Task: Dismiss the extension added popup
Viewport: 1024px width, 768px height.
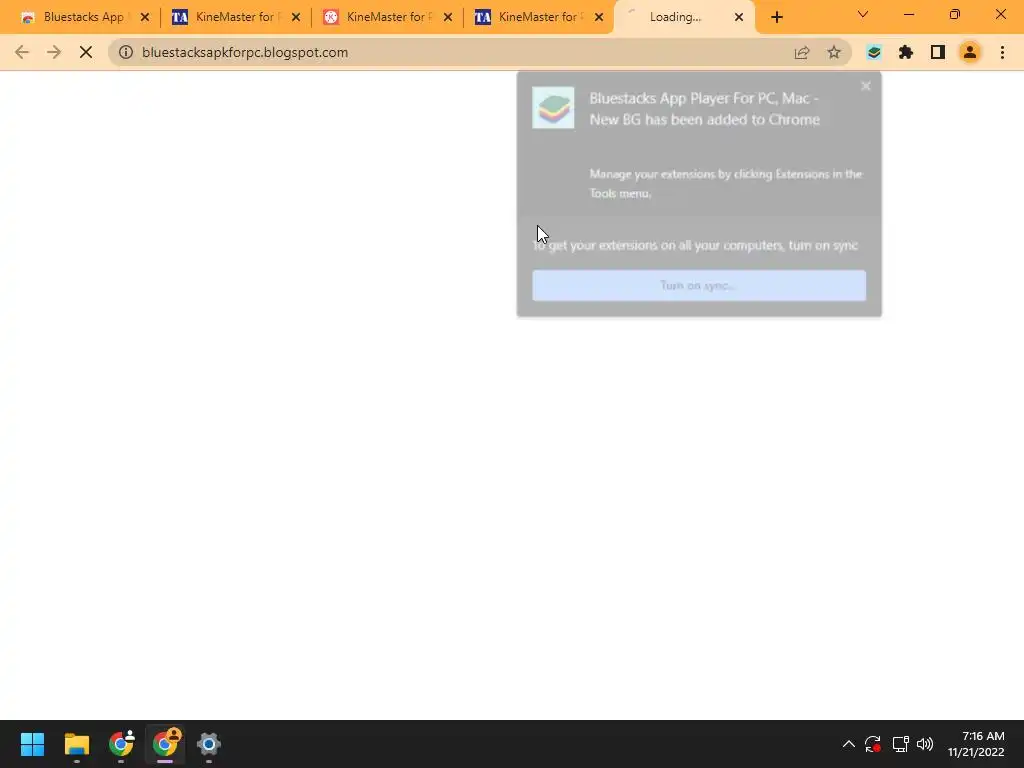Action: pos(866,86)
